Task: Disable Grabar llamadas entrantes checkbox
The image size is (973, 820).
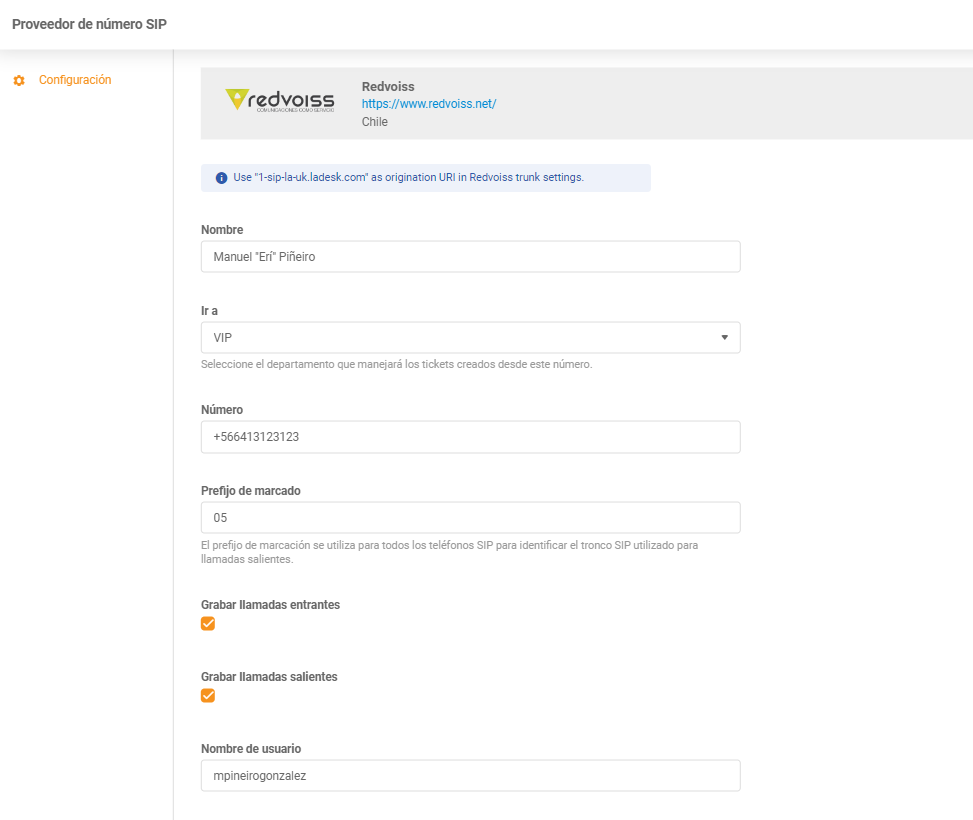Action: 208,624
